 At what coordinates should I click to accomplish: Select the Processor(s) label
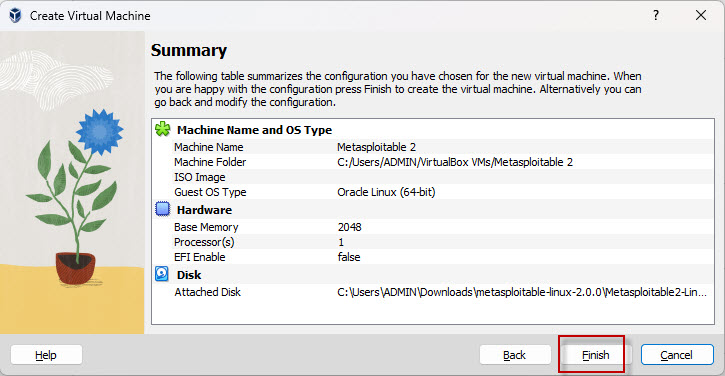click(204, 242)
